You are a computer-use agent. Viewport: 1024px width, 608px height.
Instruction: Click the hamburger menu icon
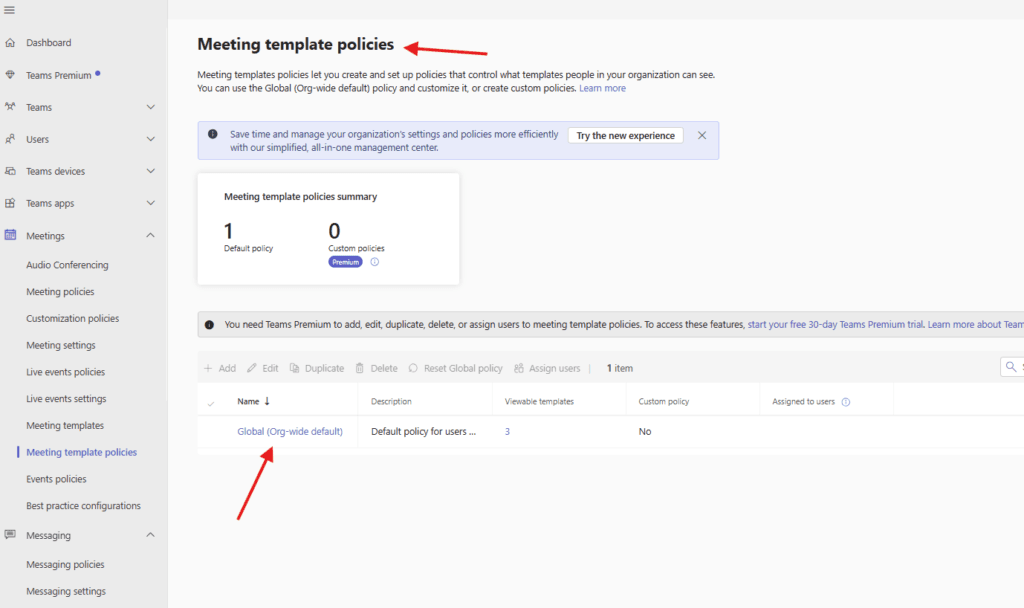[x=9, y=10]
